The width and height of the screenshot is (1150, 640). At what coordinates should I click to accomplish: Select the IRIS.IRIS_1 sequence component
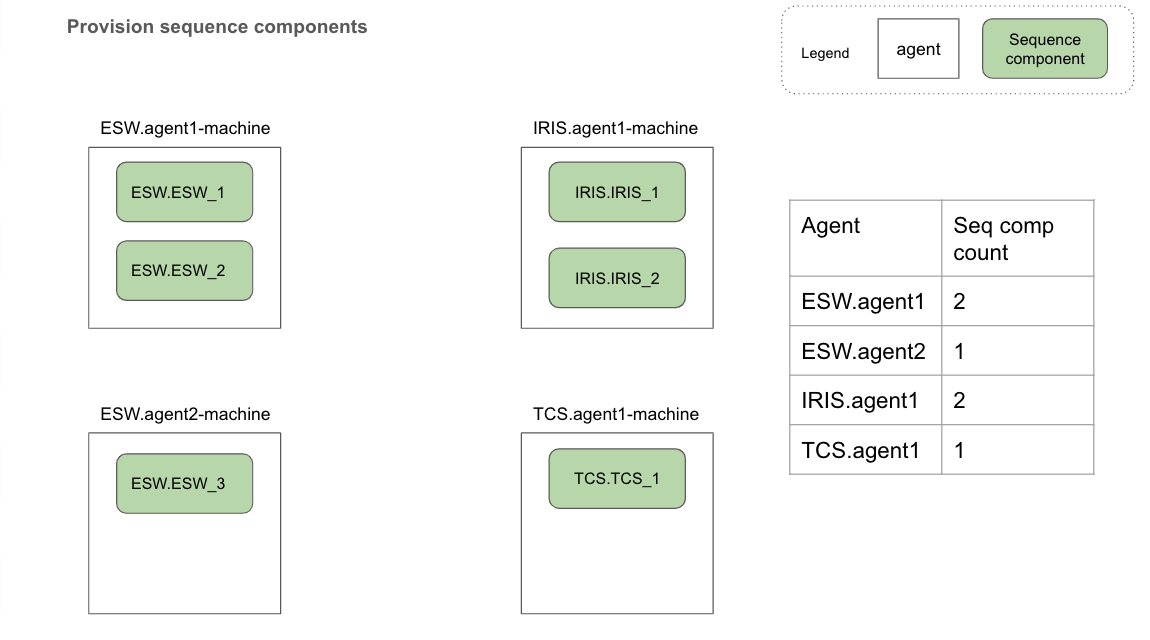pyautogui.click(x=617, y=192)
